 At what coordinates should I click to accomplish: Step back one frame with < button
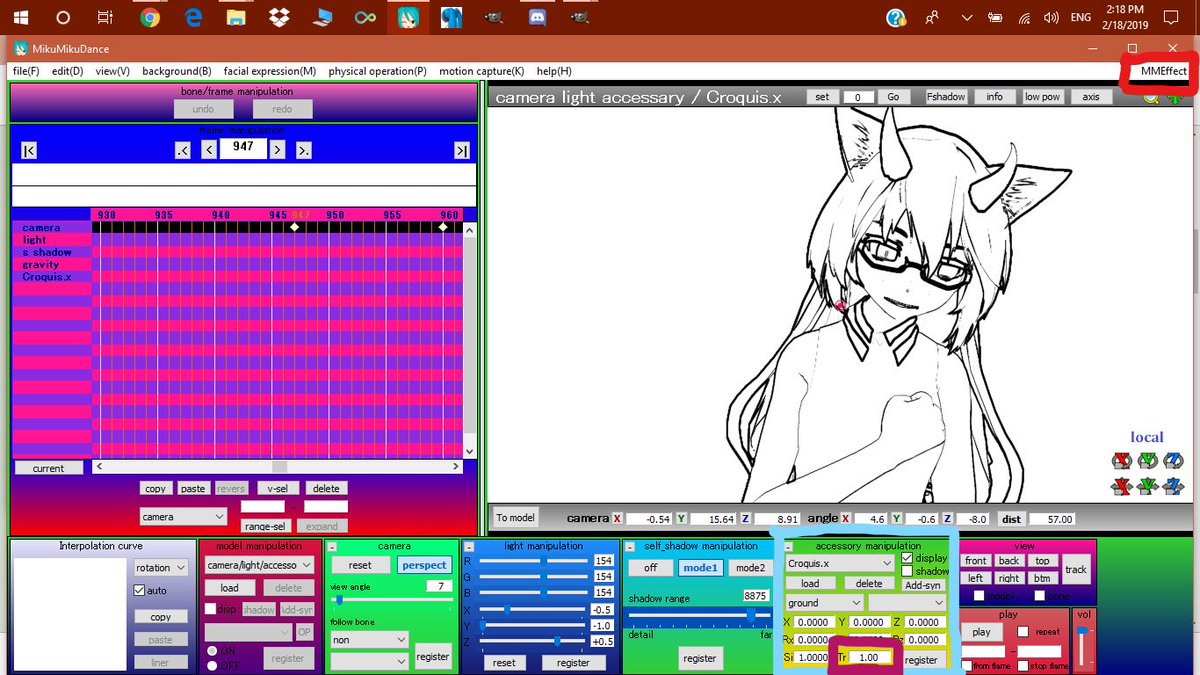209,150
